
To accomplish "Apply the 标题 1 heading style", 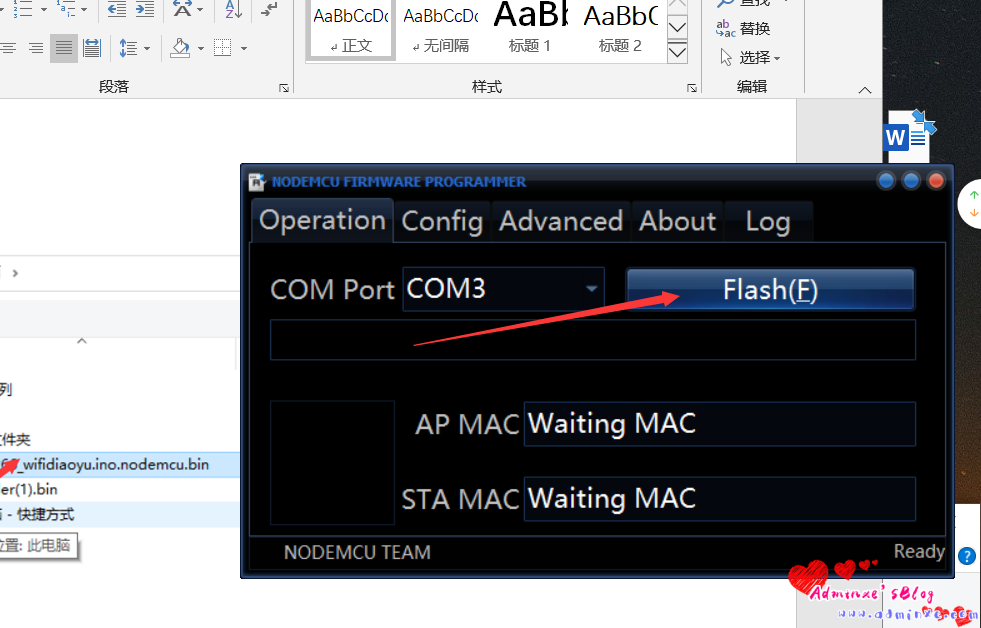I will pos(530,28).
